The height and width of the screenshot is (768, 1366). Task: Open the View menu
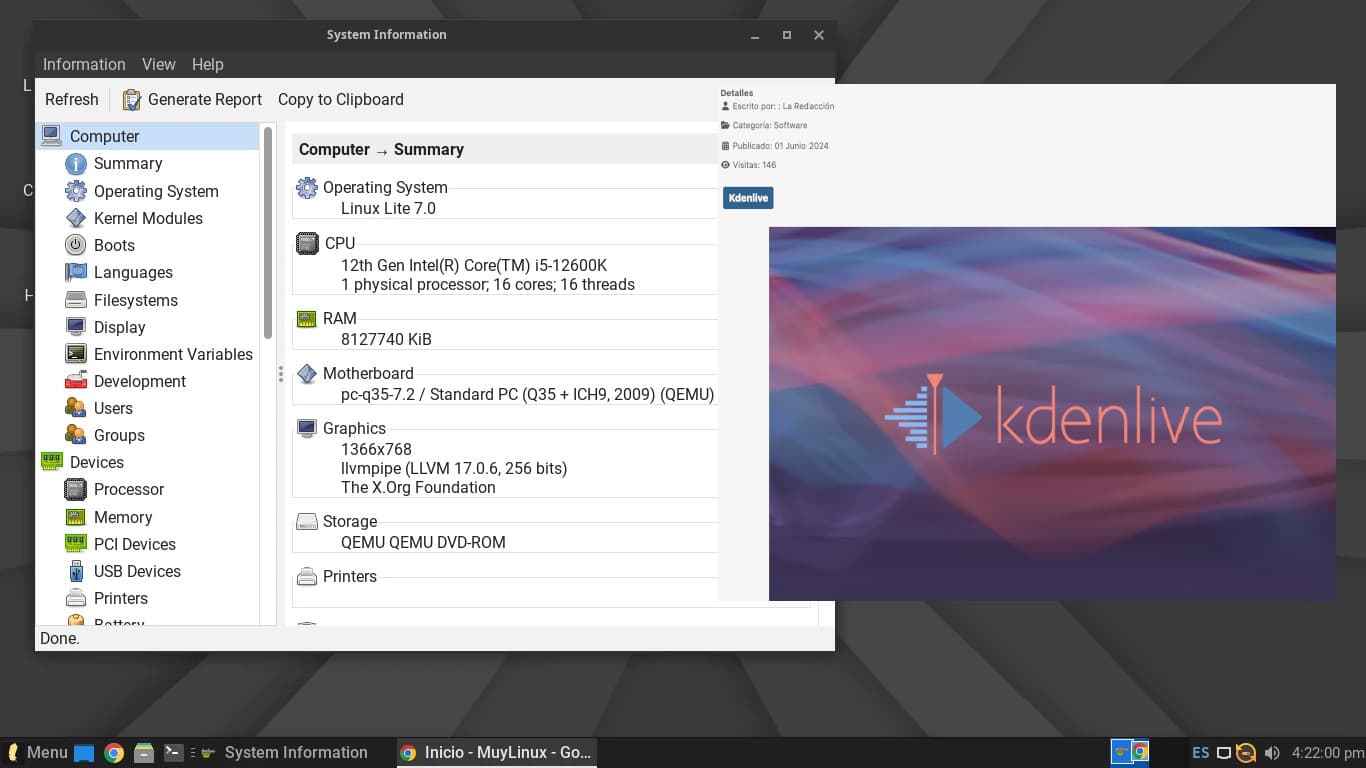tap(158, 64)
